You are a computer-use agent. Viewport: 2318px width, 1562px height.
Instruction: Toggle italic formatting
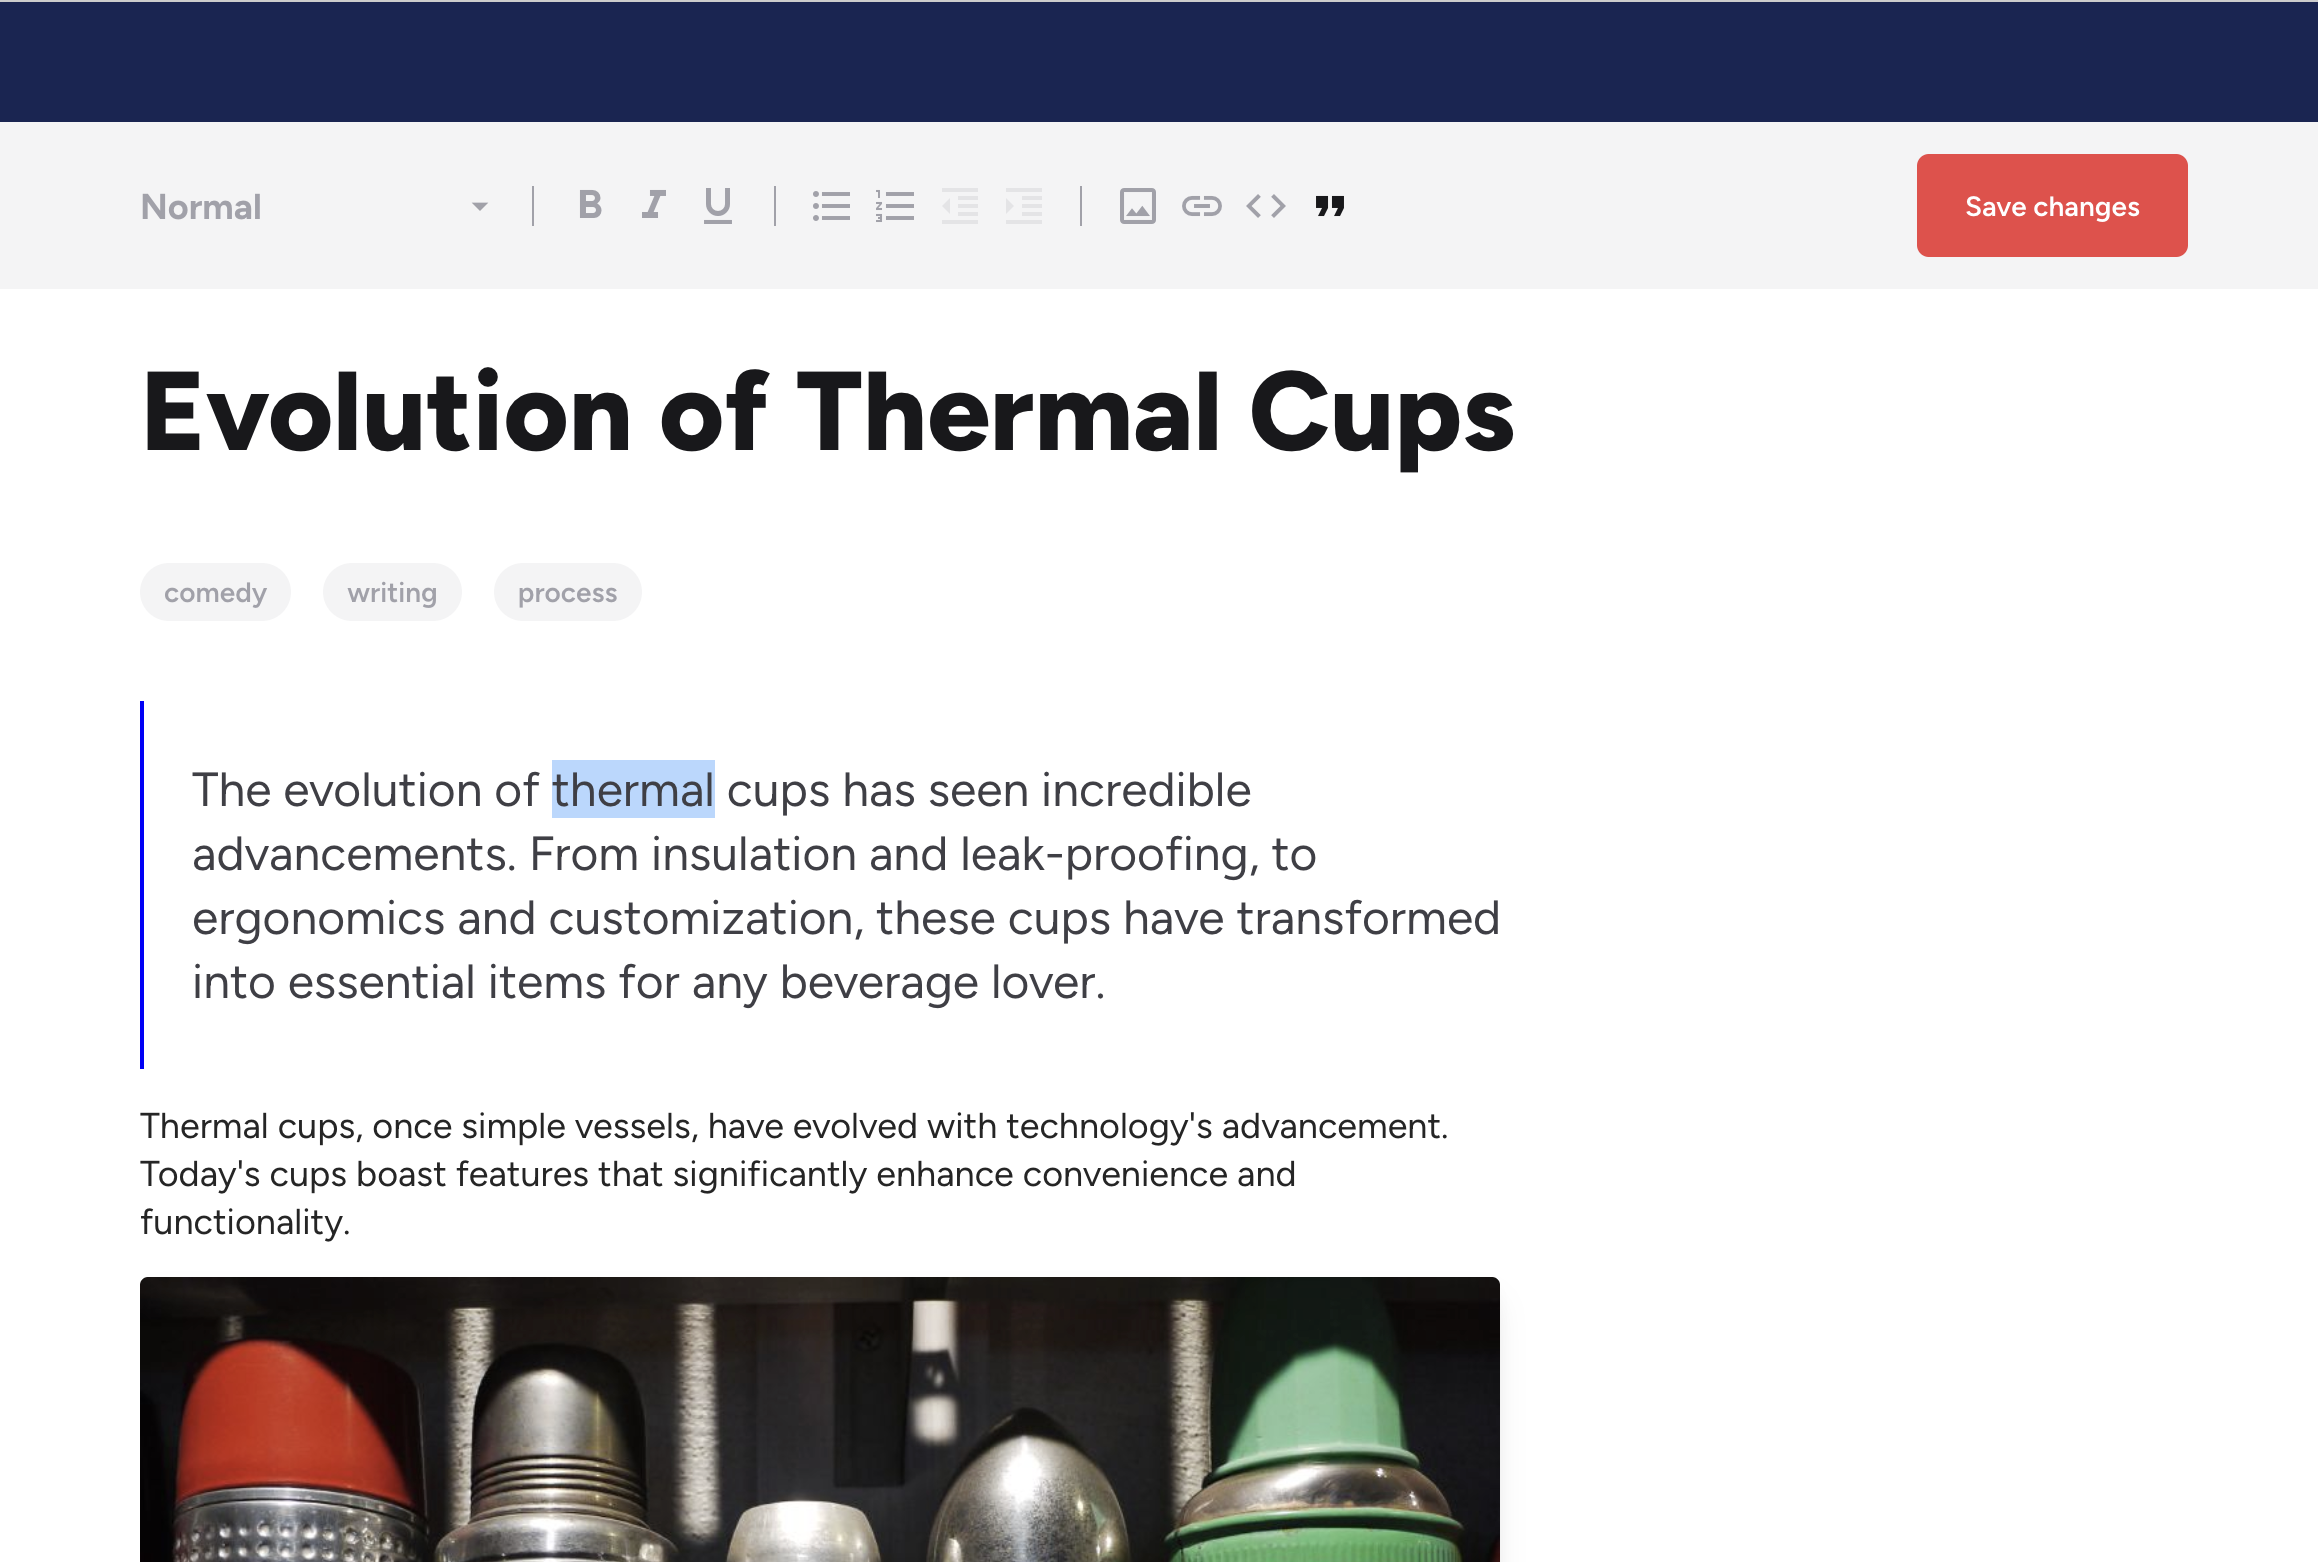click(653, 206)
